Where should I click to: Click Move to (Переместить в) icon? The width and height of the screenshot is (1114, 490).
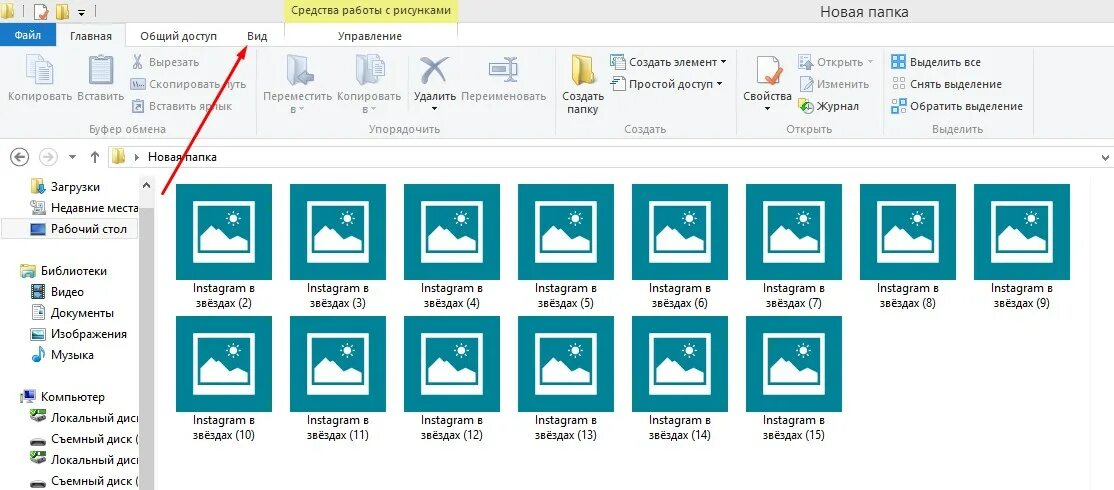[299, 70]
